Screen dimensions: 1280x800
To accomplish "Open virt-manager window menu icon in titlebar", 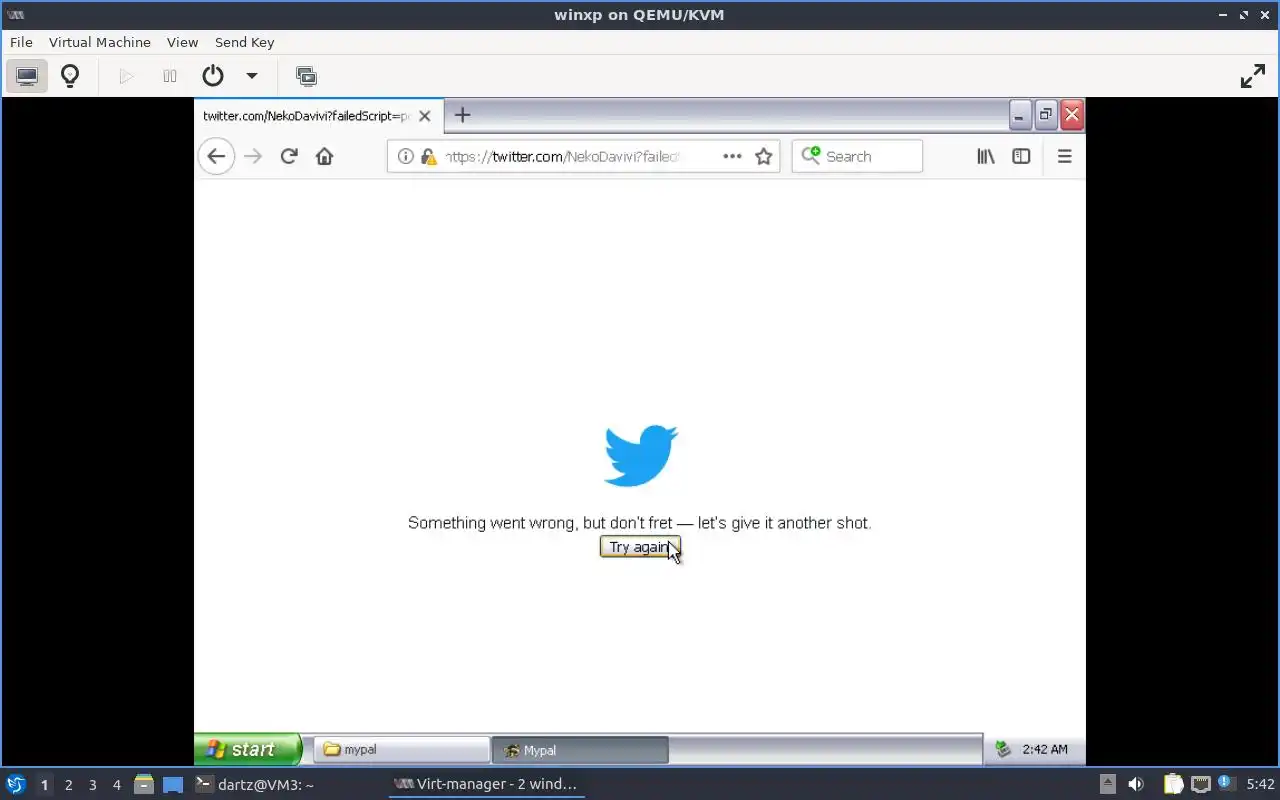I will (x=15, y=15).
